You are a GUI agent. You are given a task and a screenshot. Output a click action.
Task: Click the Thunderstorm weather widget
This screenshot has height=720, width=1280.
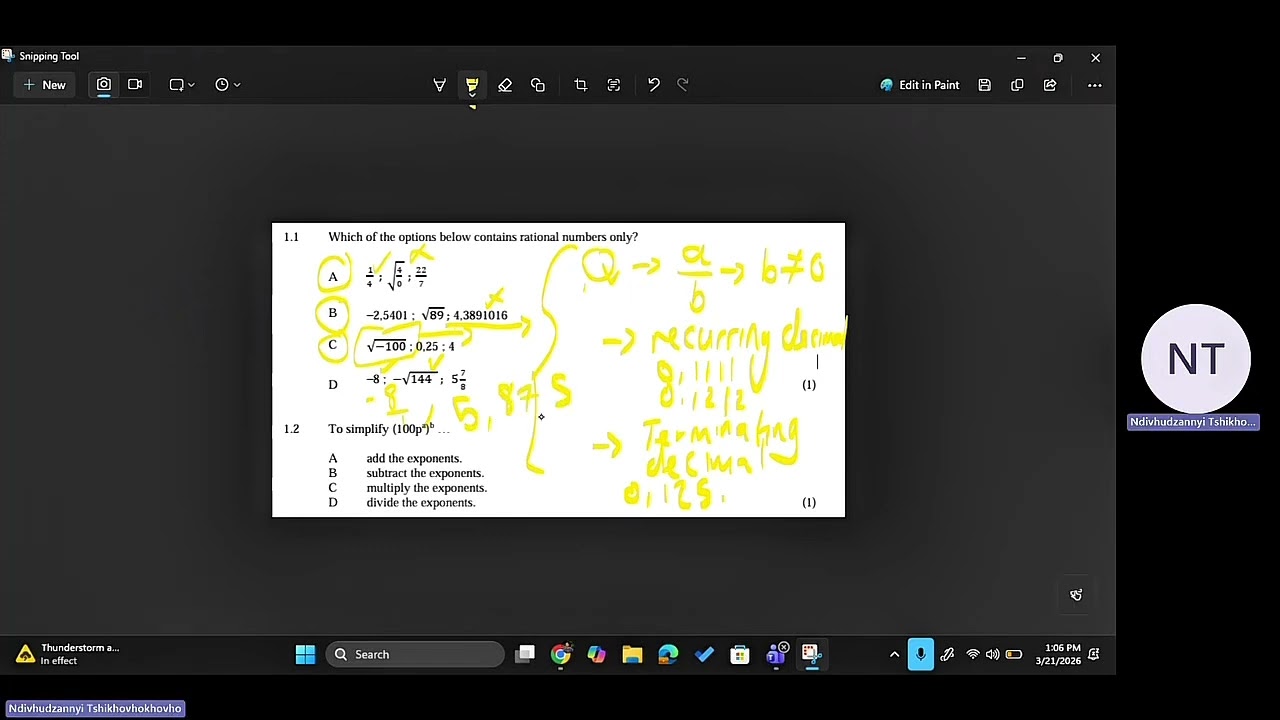(x=68, y=654)
